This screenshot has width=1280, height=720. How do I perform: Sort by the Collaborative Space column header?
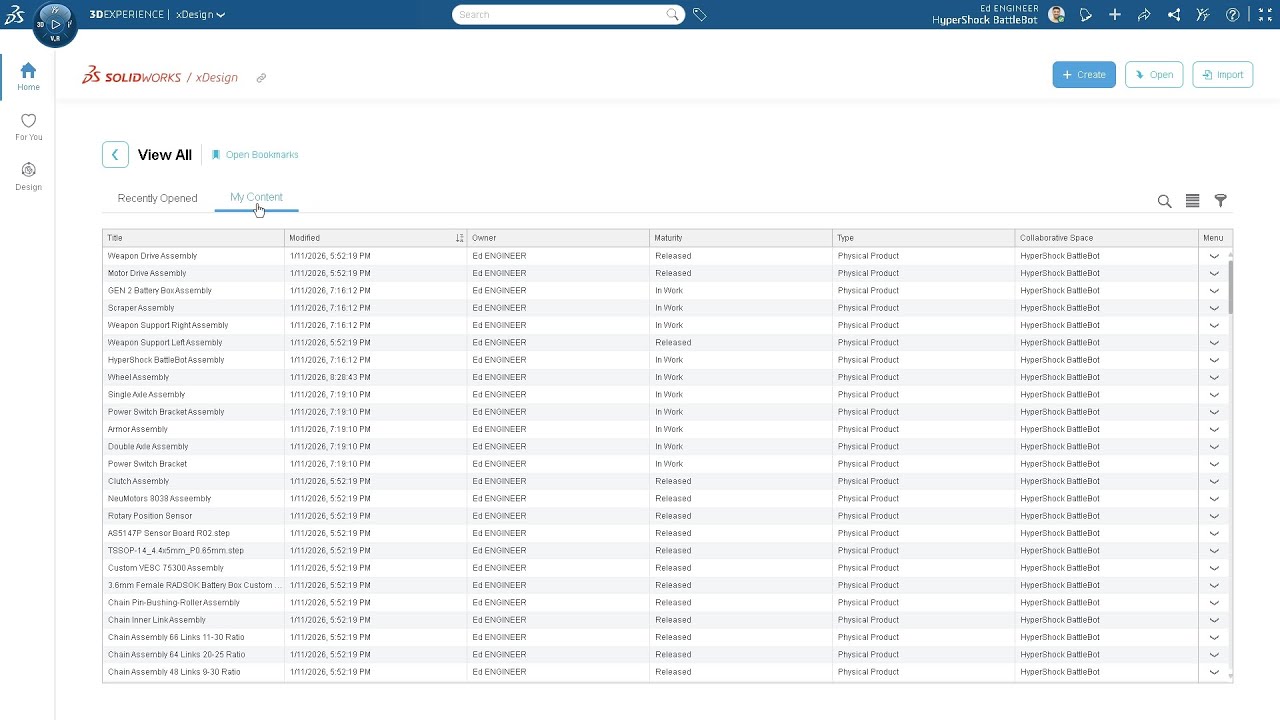click(x=1107, y=238)
